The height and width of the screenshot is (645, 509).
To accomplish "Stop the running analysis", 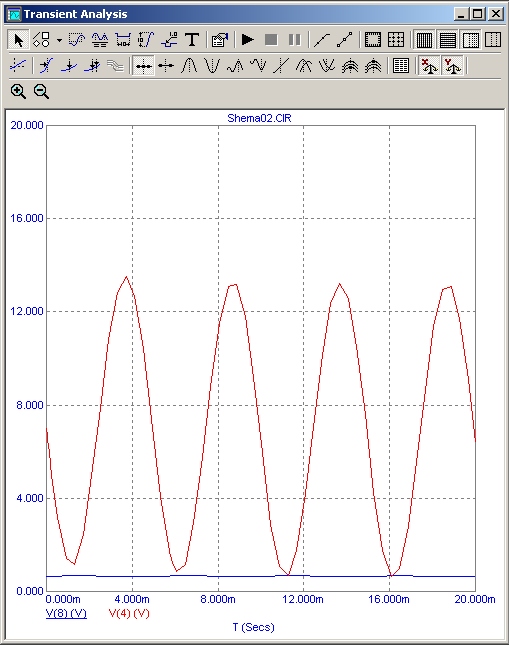I will tap(271, 40).
